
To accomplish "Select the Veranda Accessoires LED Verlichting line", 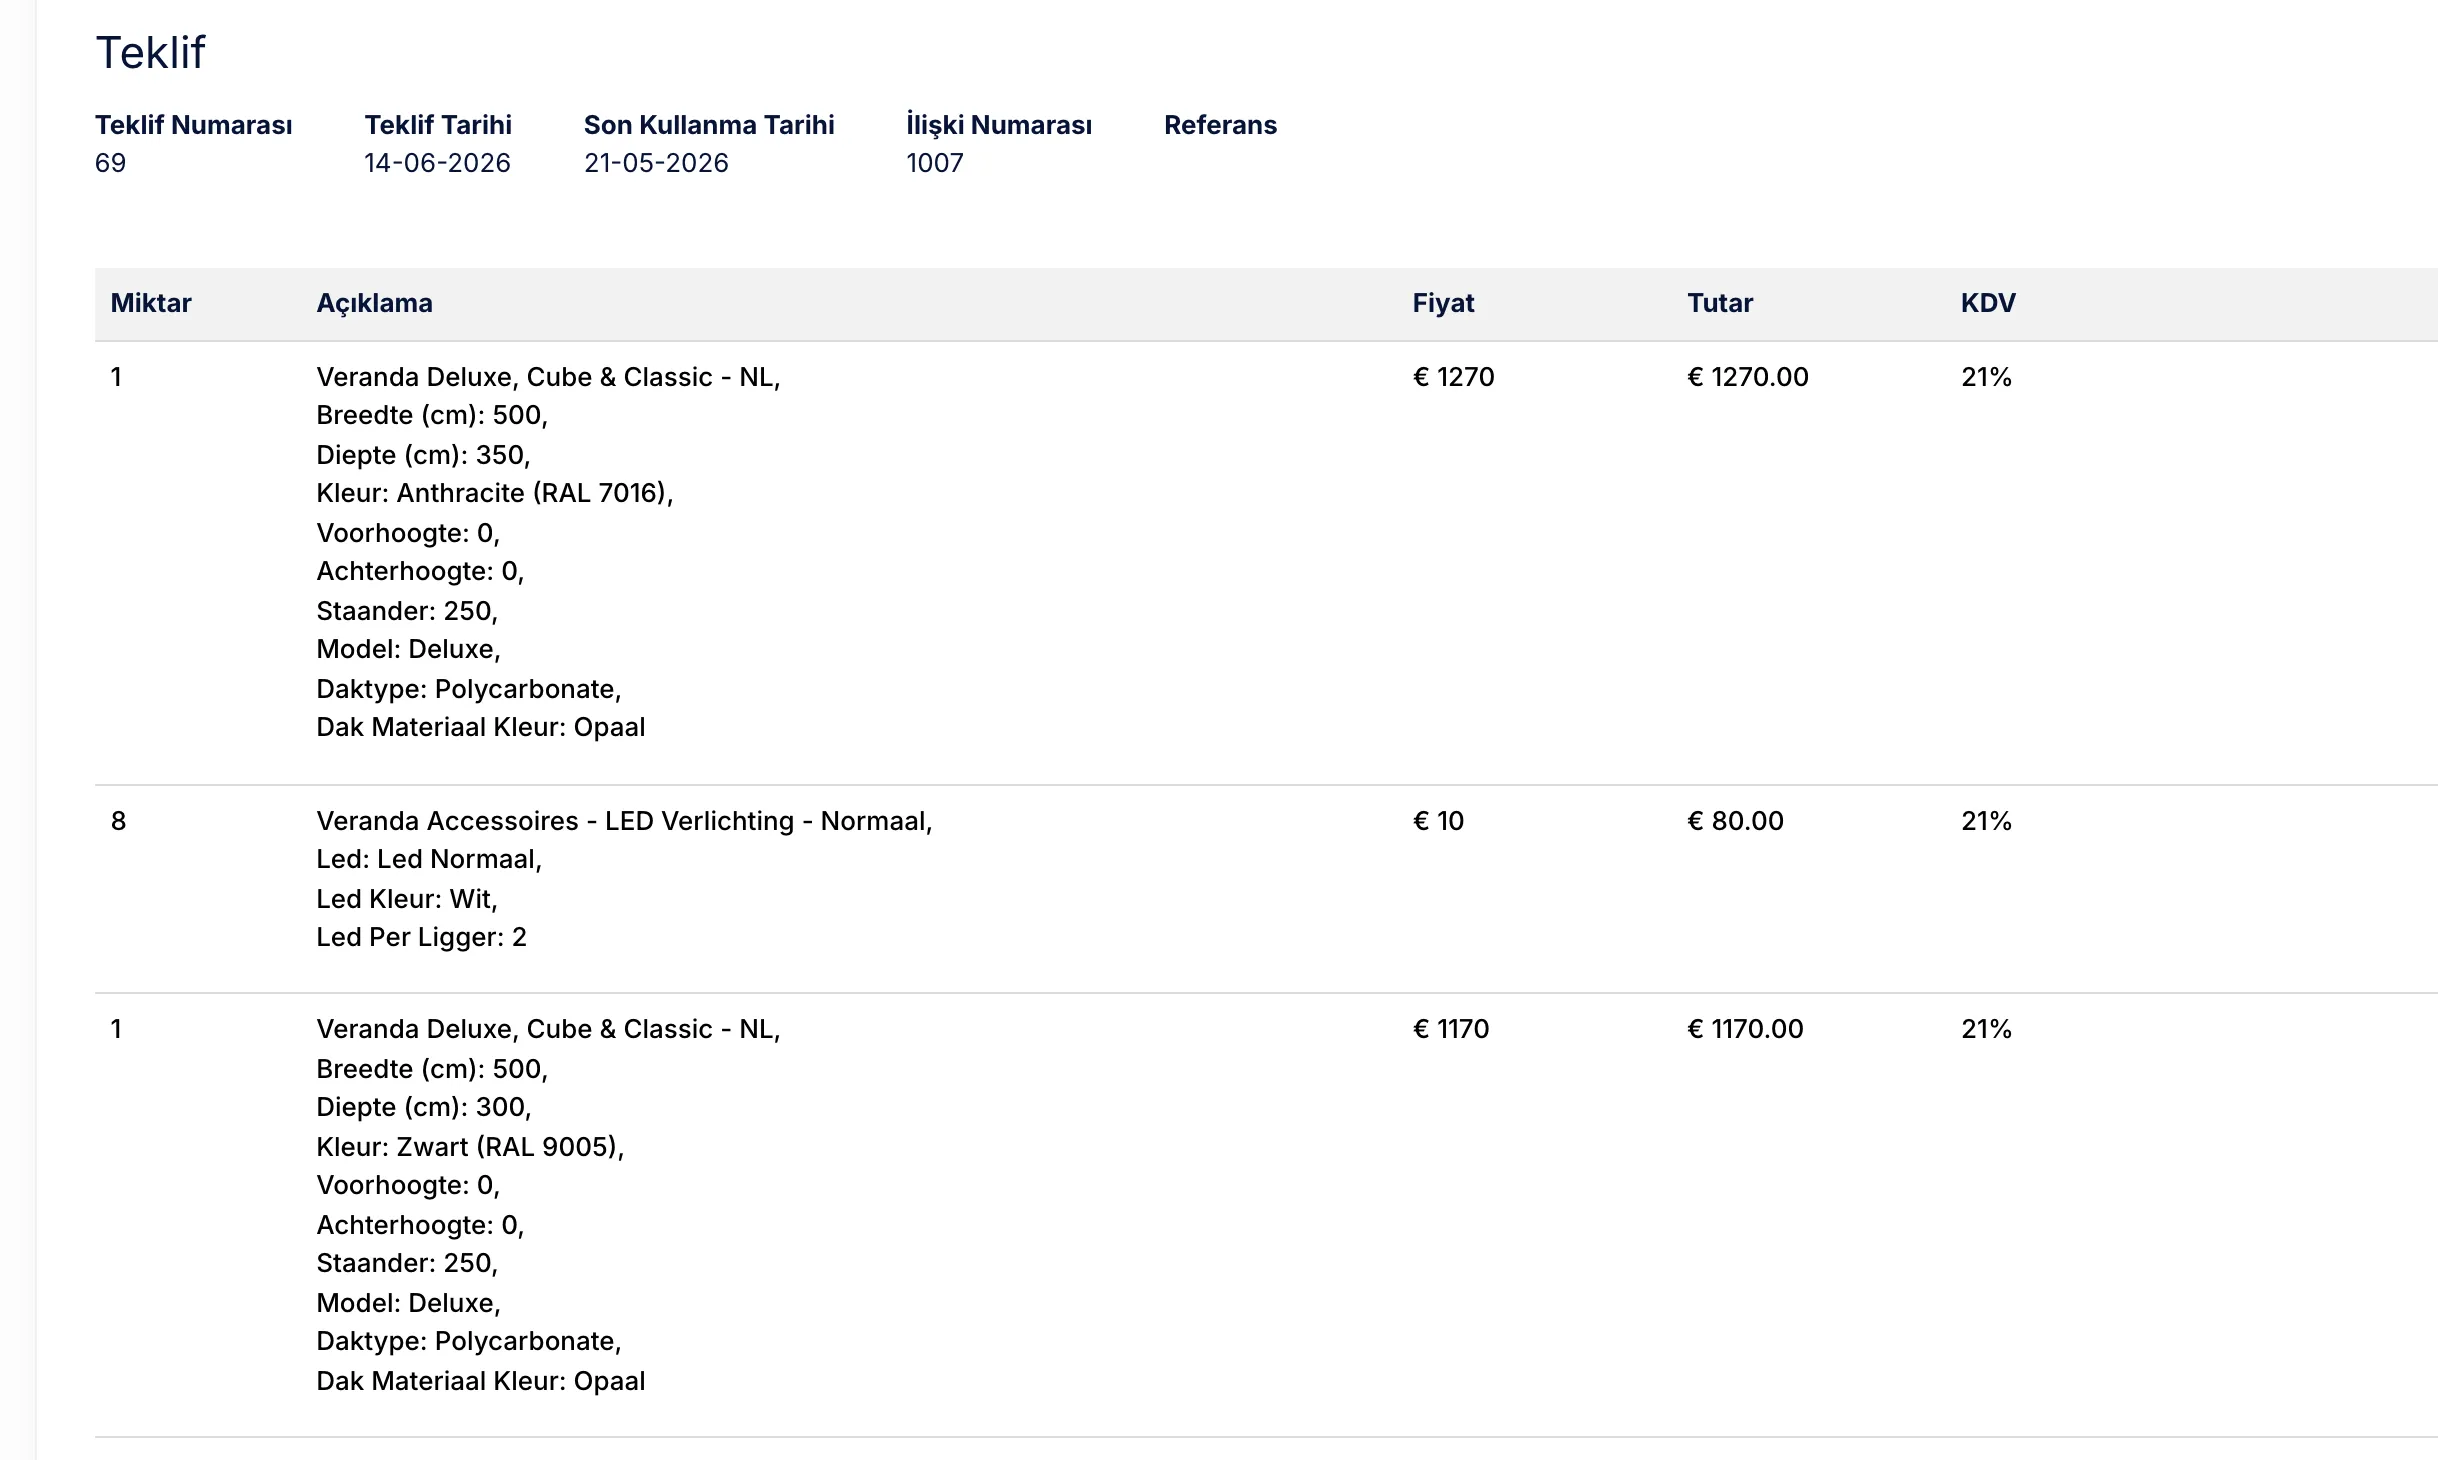I will (x=624, y=821).
